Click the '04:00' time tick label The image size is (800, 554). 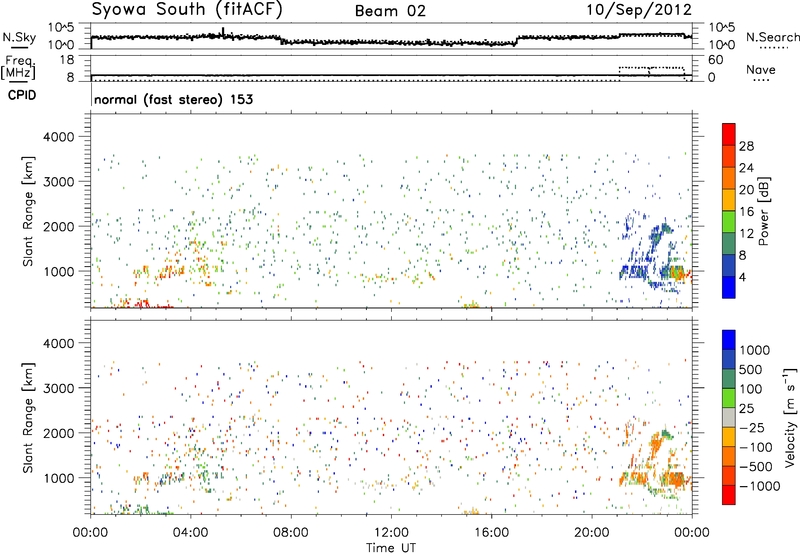point(190,533)
